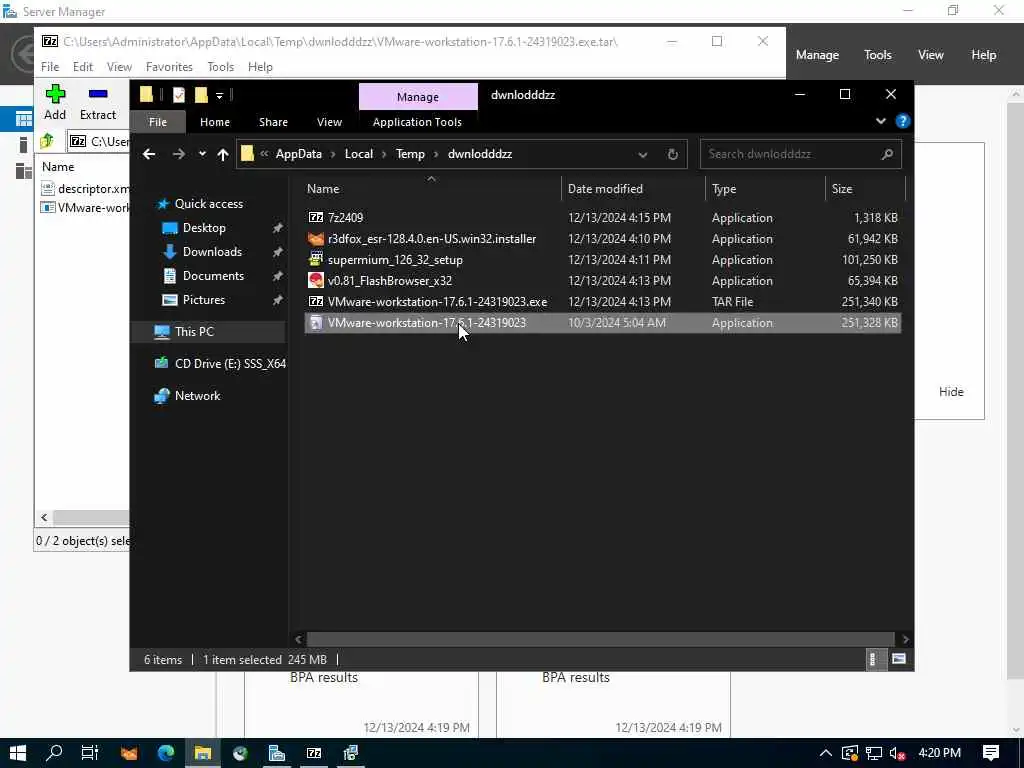Open recent locations dropdown arrow

click(x=202, y=154)
